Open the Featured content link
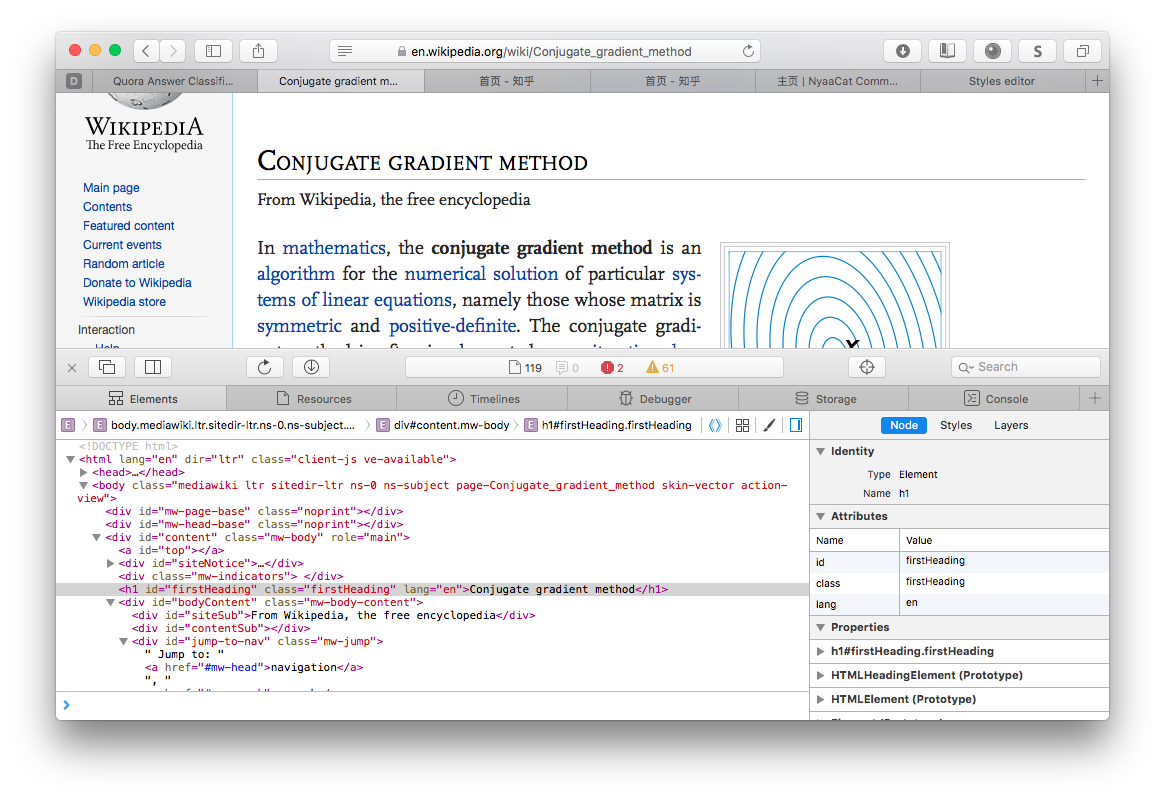This screenshot has width=1165, height=800. (x=128, y=226)
